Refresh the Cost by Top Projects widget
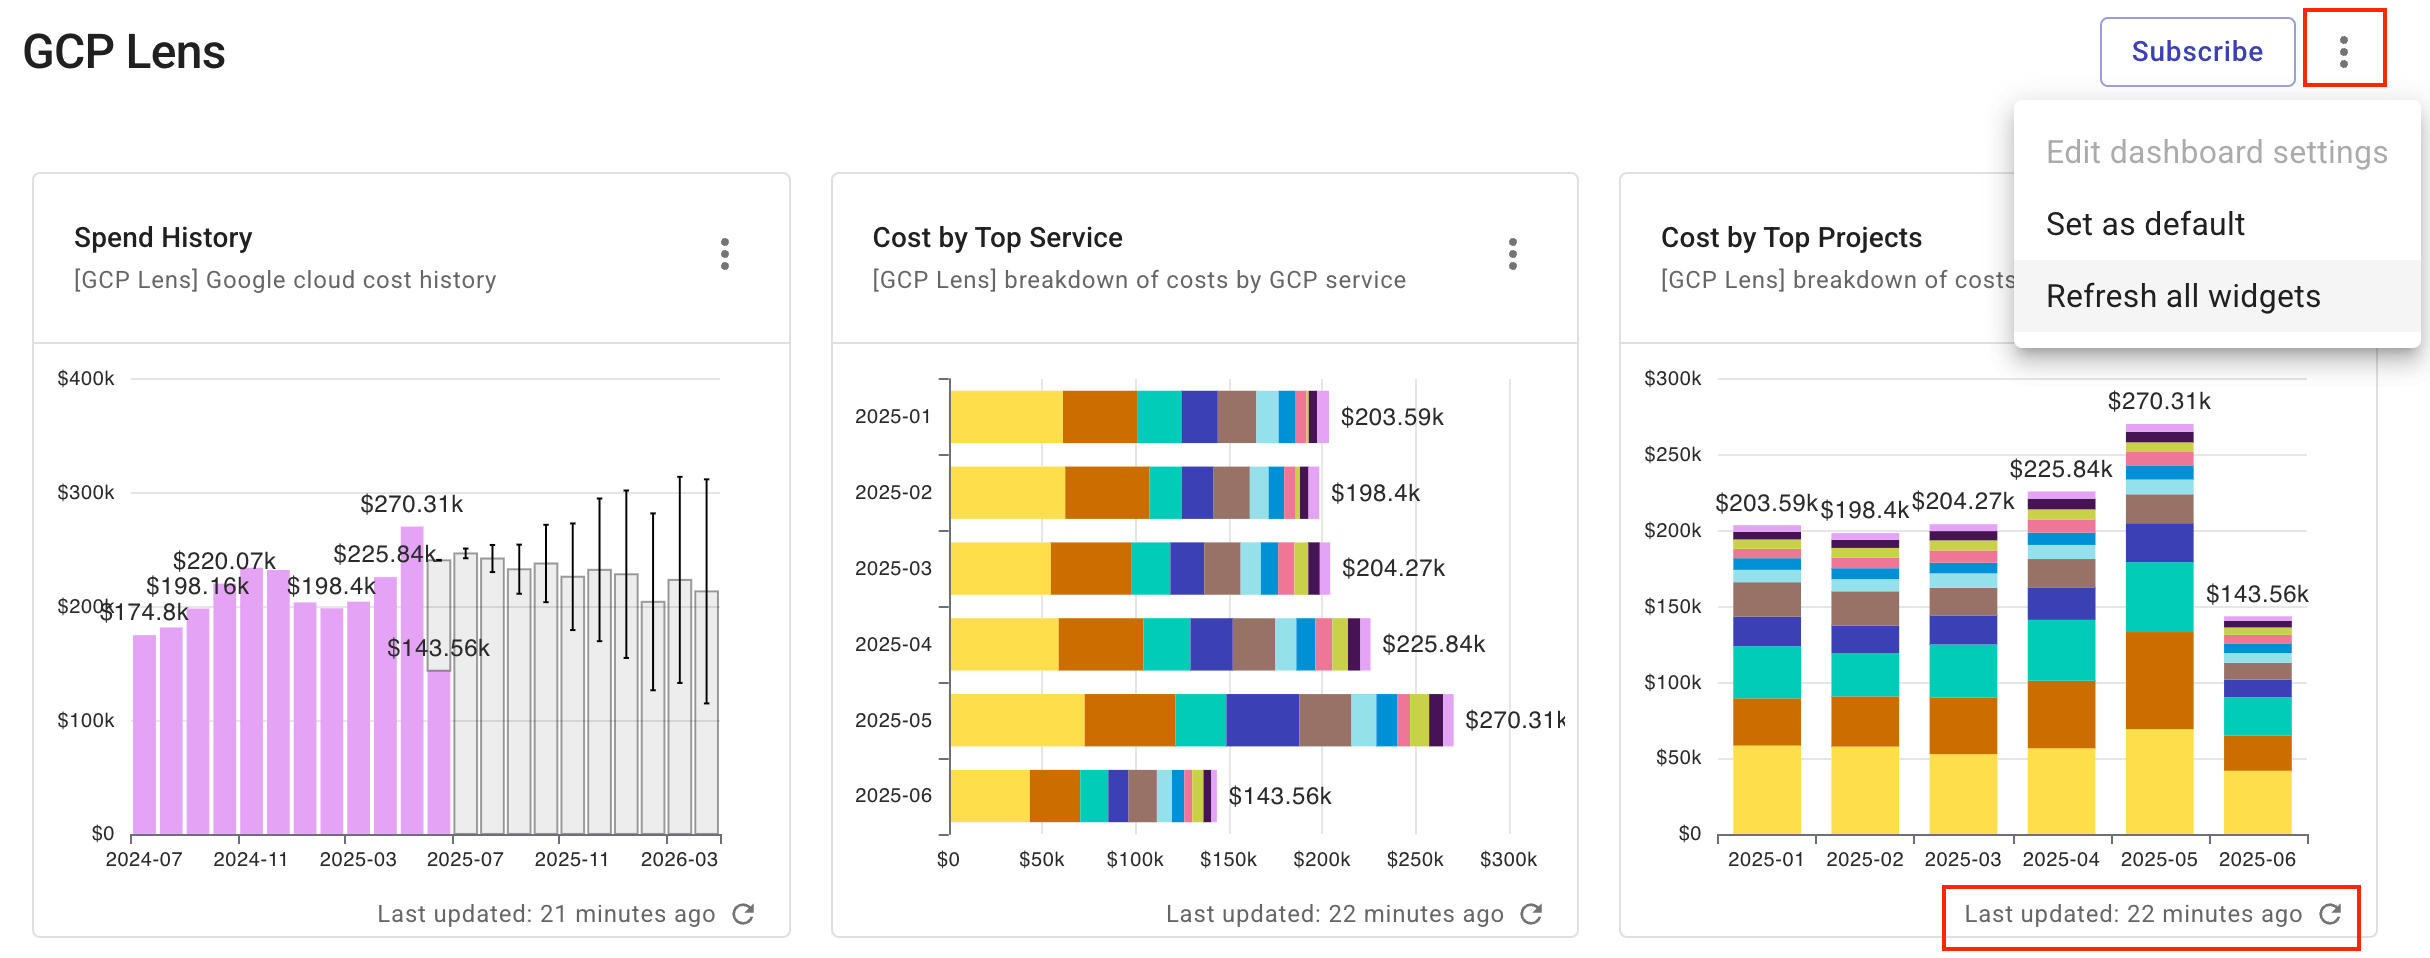 (2330, 914)
